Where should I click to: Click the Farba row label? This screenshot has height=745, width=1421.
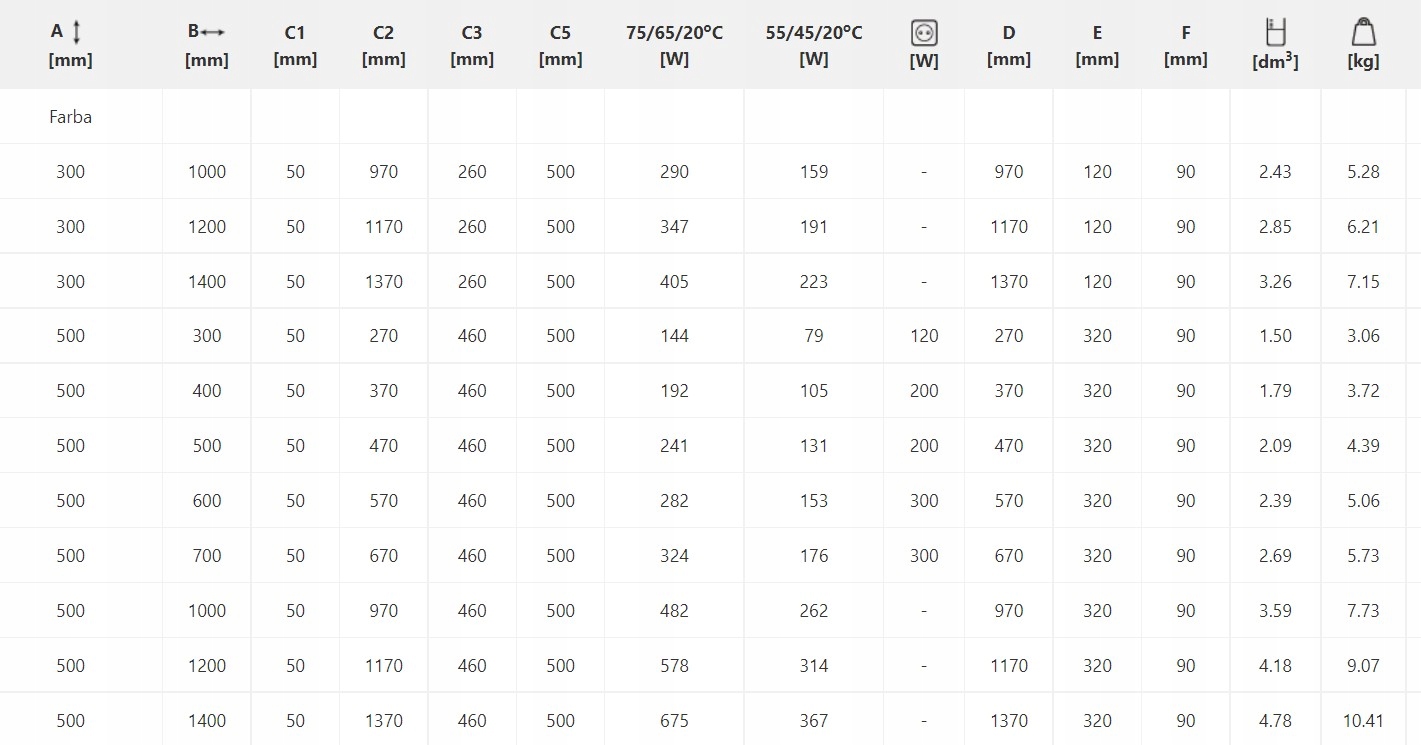click(x=70, y=117)
